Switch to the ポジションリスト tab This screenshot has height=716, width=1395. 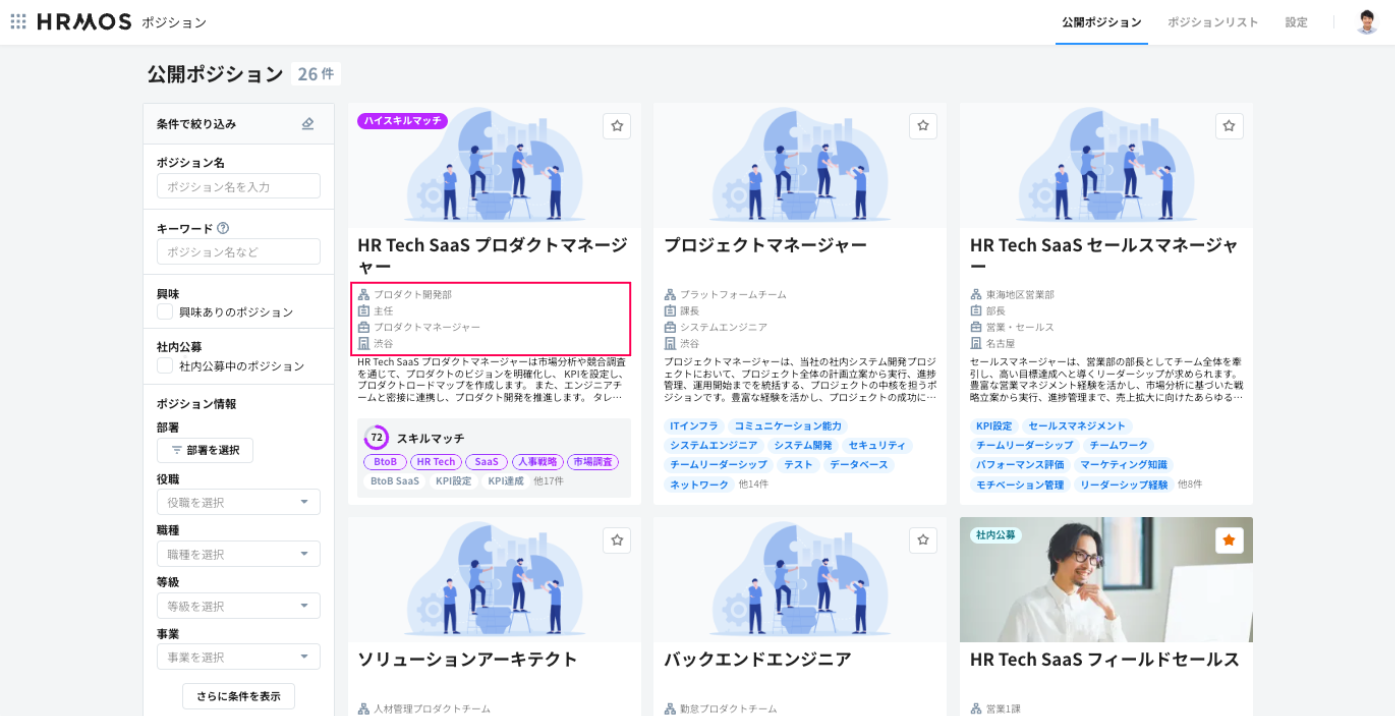pyautogui.click(x=1212, y=22)
